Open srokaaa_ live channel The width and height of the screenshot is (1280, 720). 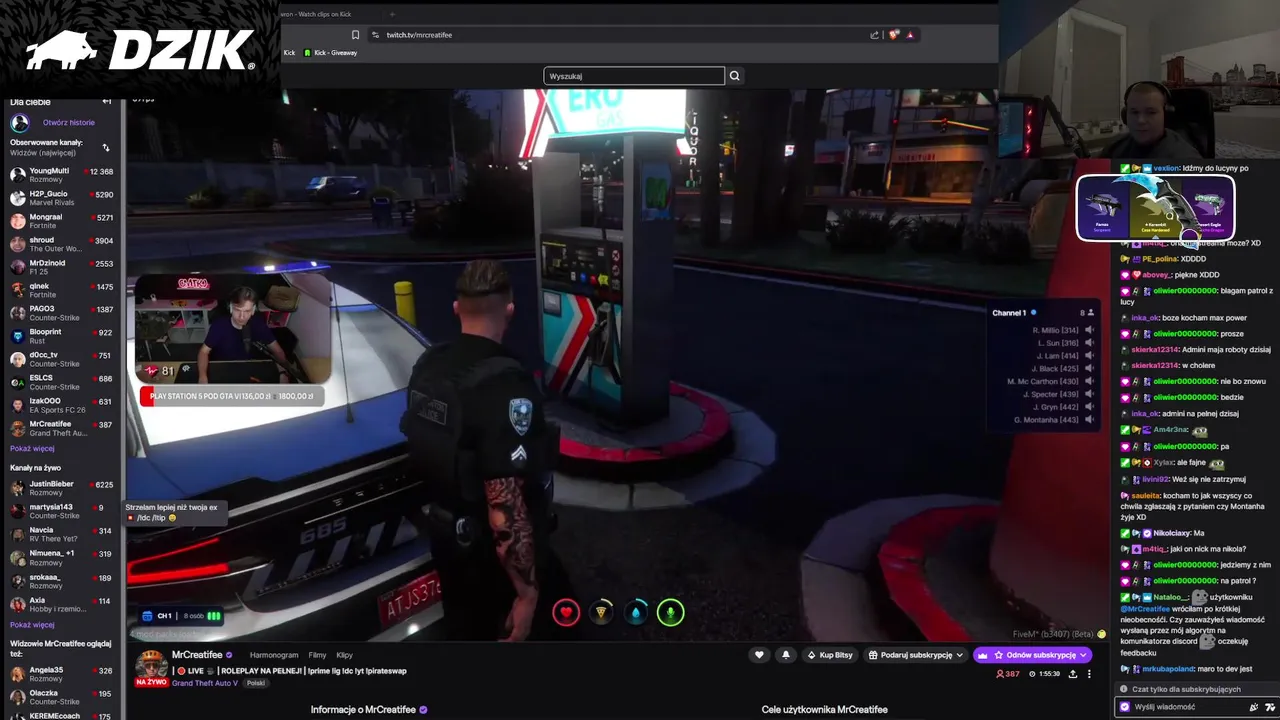coord(61,581)
